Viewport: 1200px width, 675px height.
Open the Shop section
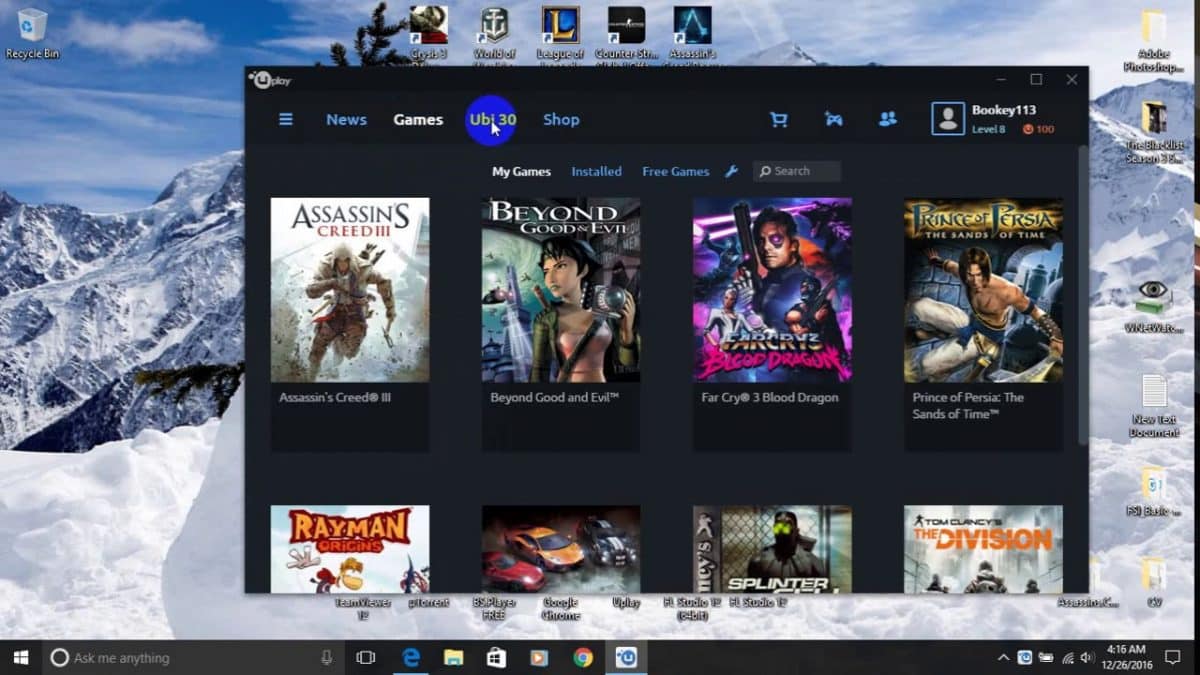[x=561, y=119]
